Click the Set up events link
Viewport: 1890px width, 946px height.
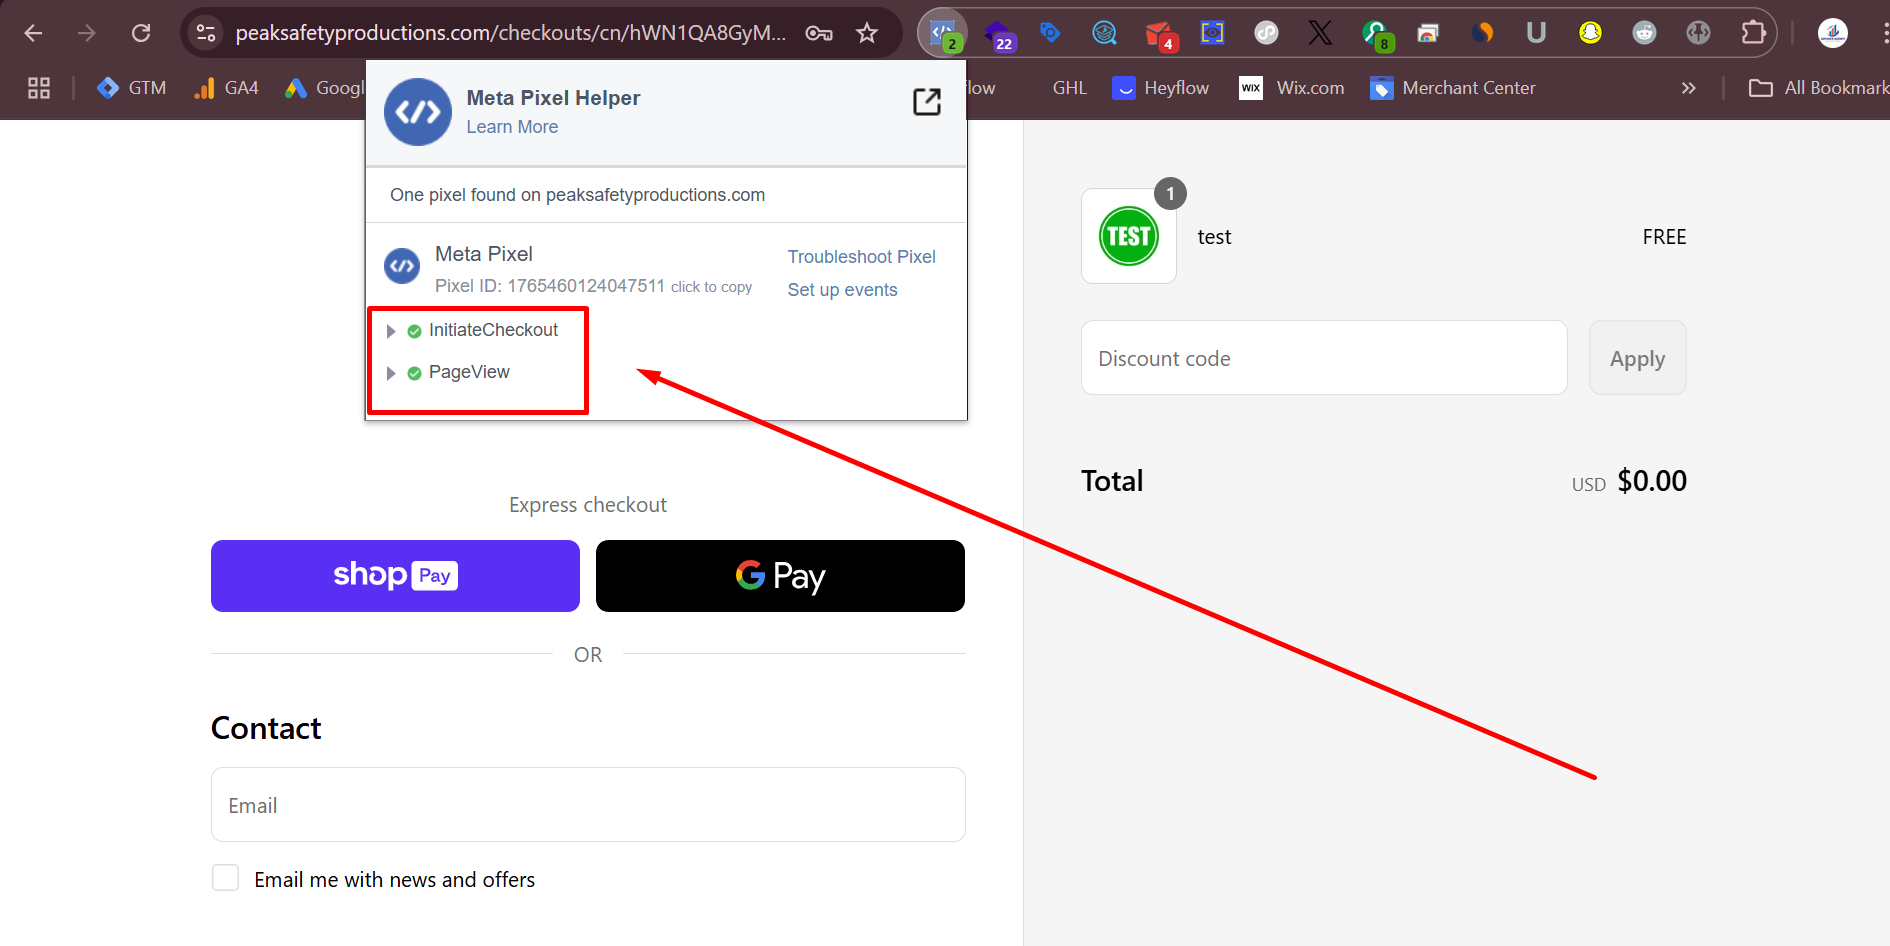point(842,290)
